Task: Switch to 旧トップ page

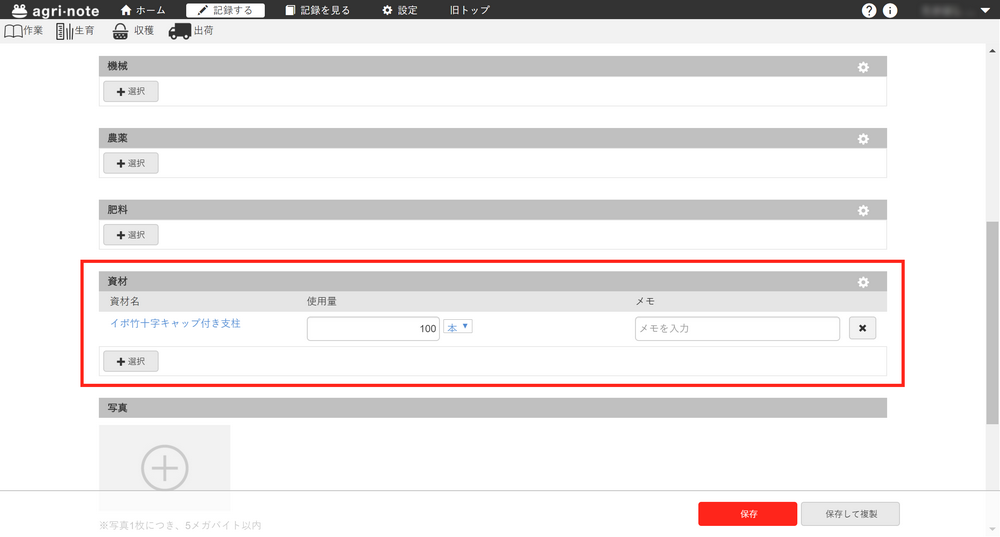Action: pyautogui.click(x=469, y=10)
